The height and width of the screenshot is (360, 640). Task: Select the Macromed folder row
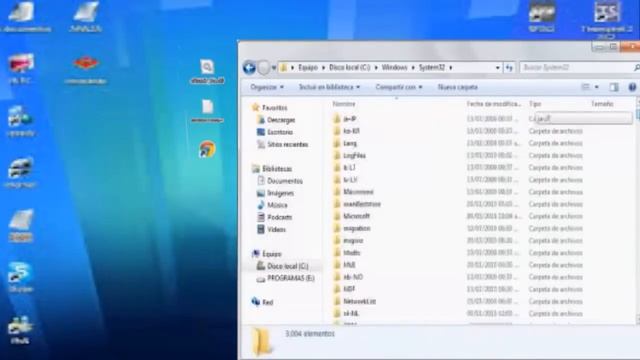(x=457, y=192)
